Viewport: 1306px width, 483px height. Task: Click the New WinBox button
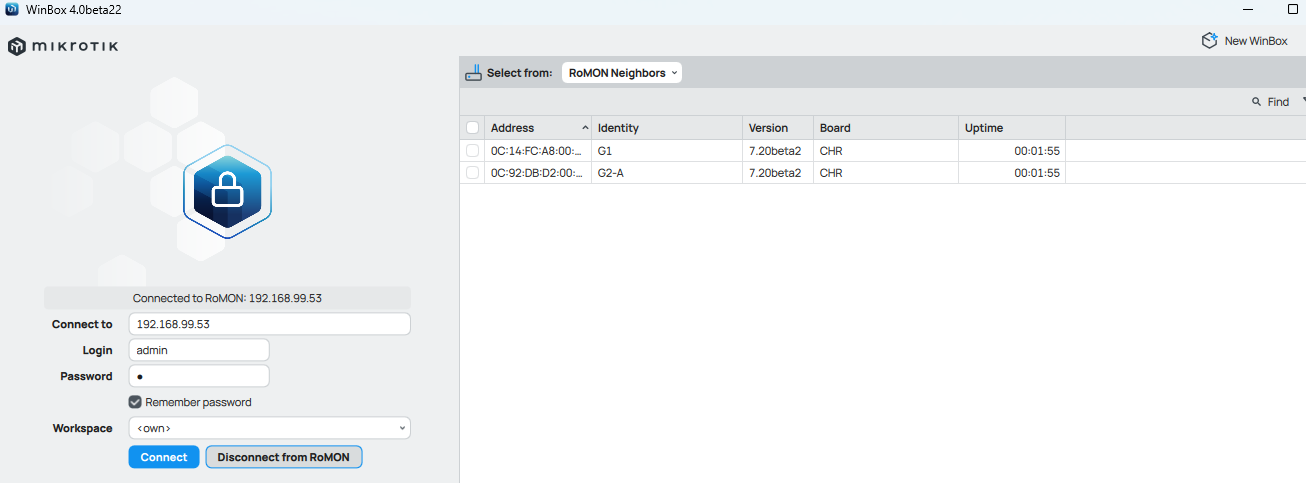pyautogui.click(x=1244, y=41)
